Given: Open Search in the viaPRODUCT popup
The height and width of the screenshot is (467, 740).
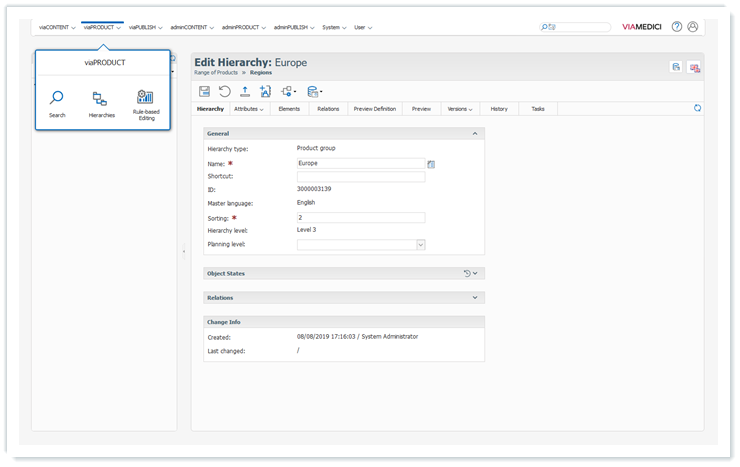Looking at the screenshot, I should coord(57,102).
